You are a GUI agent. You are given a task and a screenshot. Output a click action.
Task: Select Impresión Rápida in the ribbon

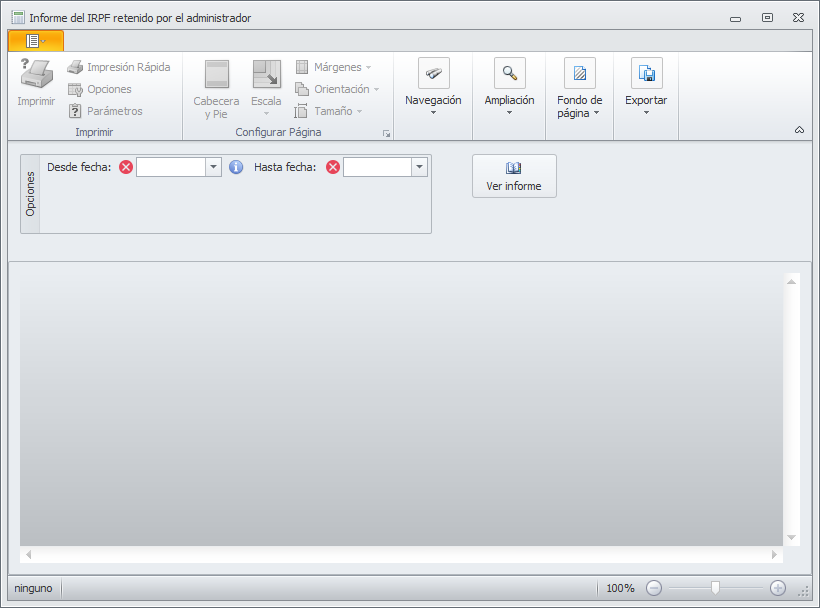[119, 67]
